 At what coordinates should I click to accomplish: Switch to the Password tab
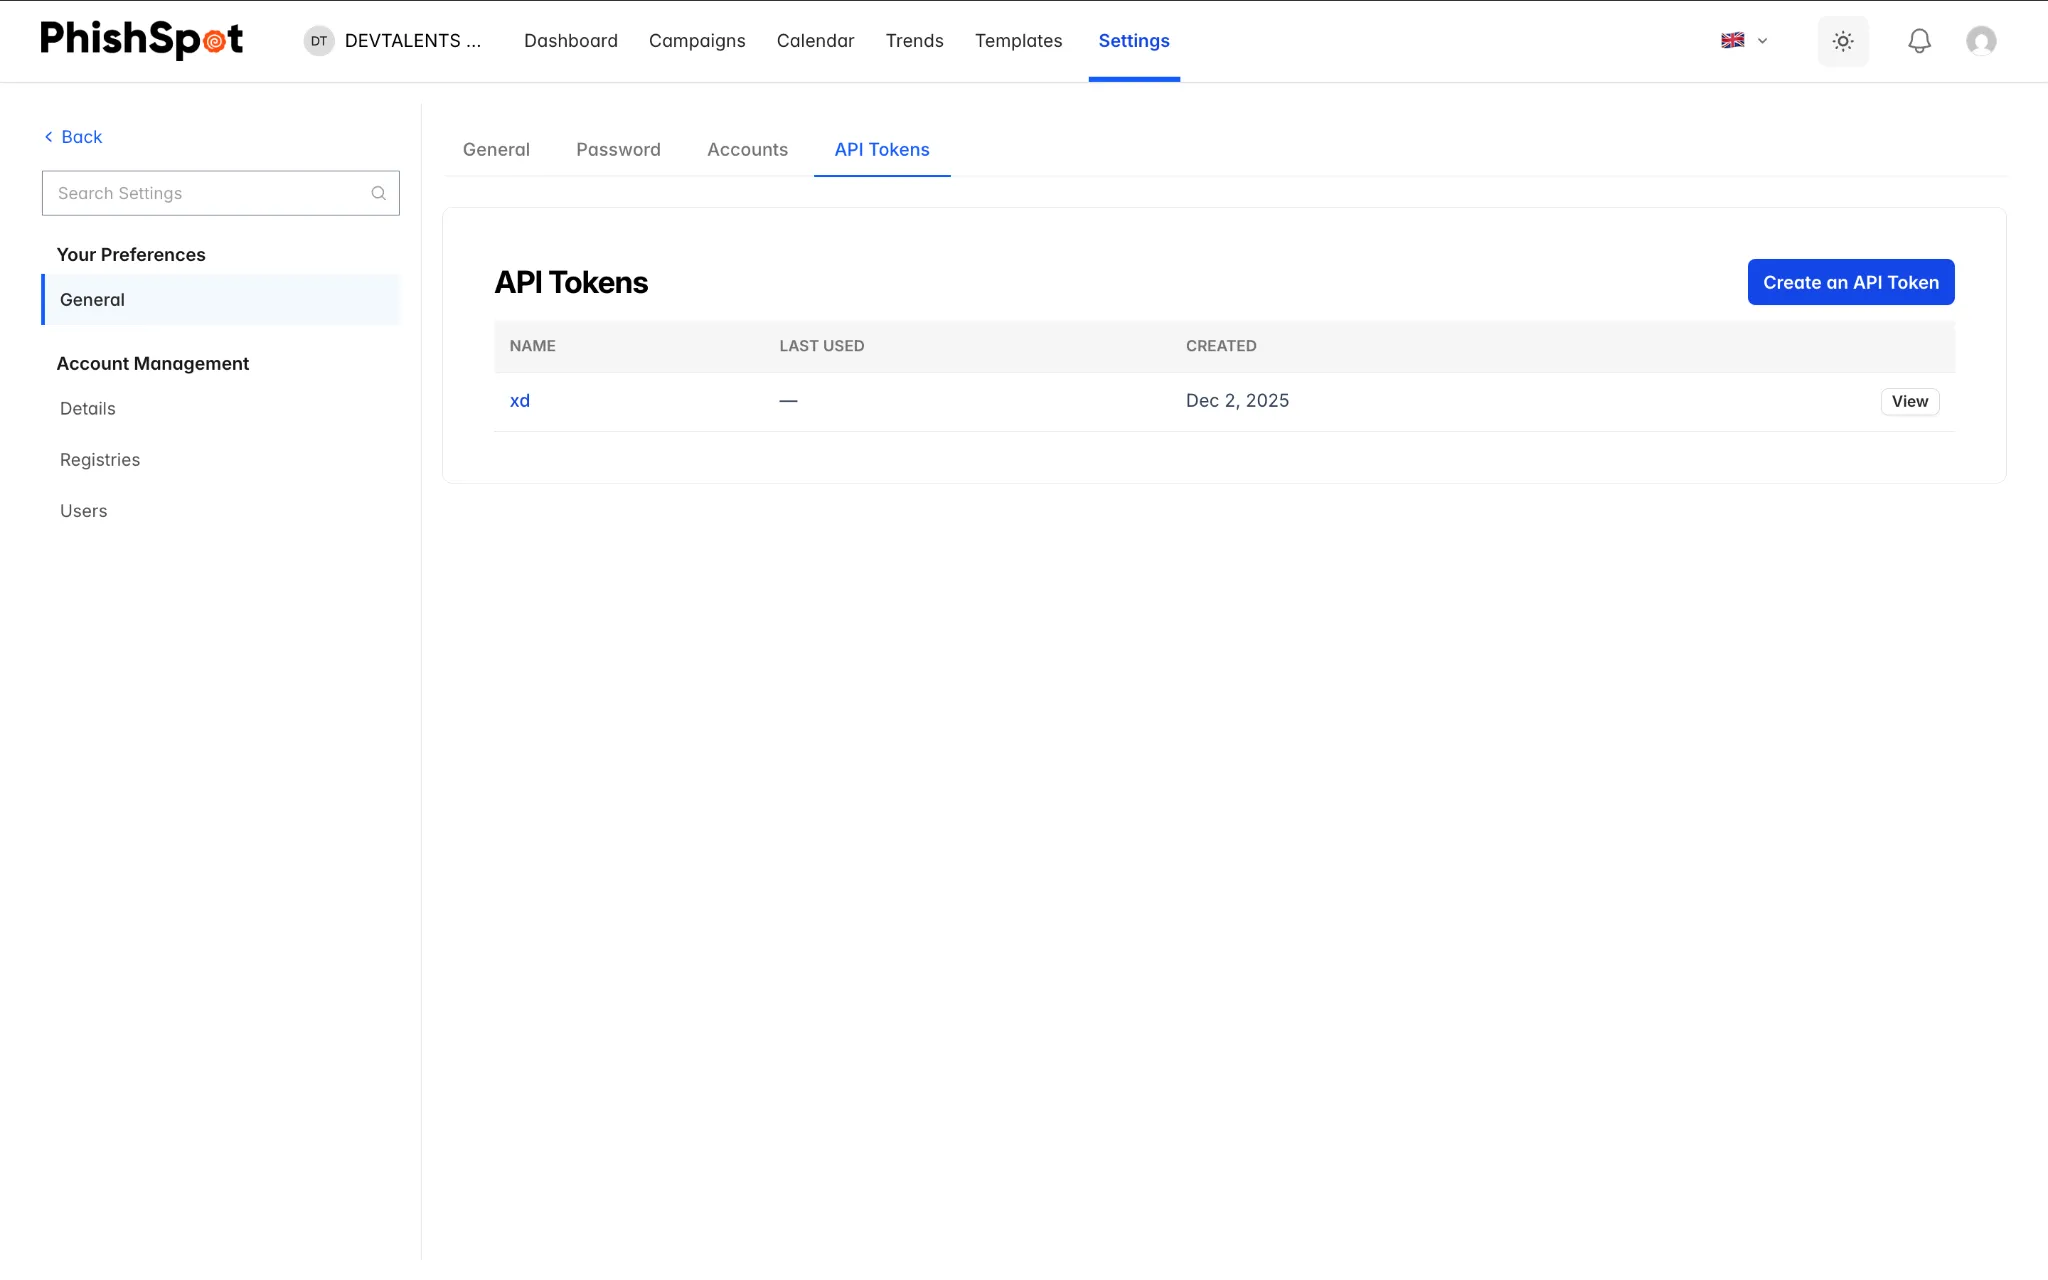[x=618, y=150]
